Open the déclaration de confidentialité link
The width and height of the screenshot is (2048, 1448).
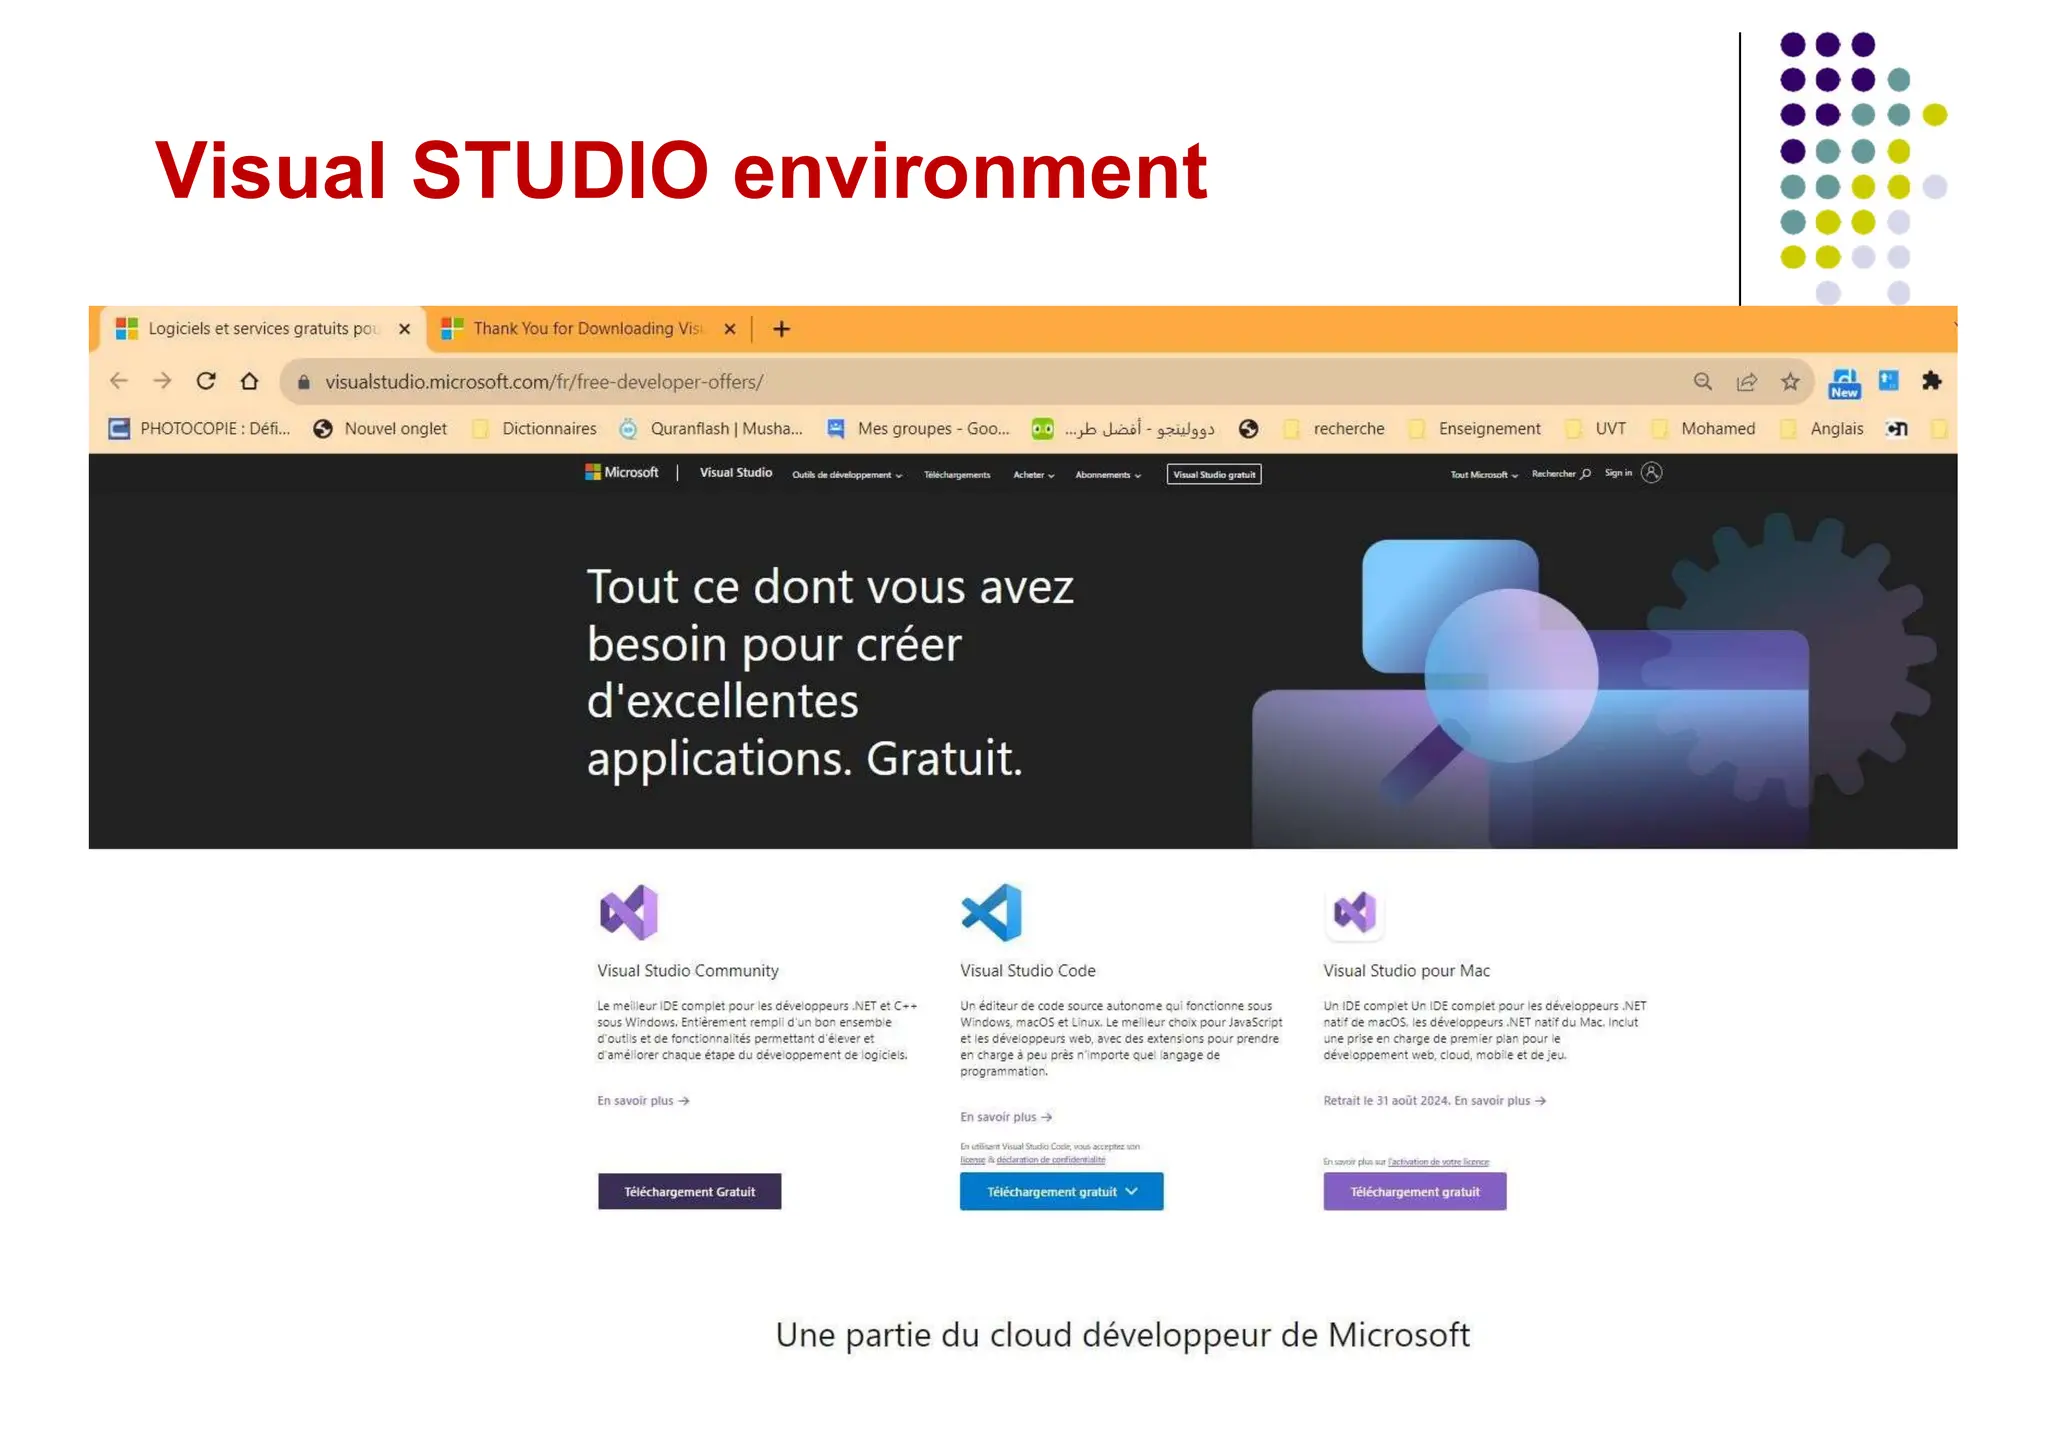[x=1051, y=1160]
